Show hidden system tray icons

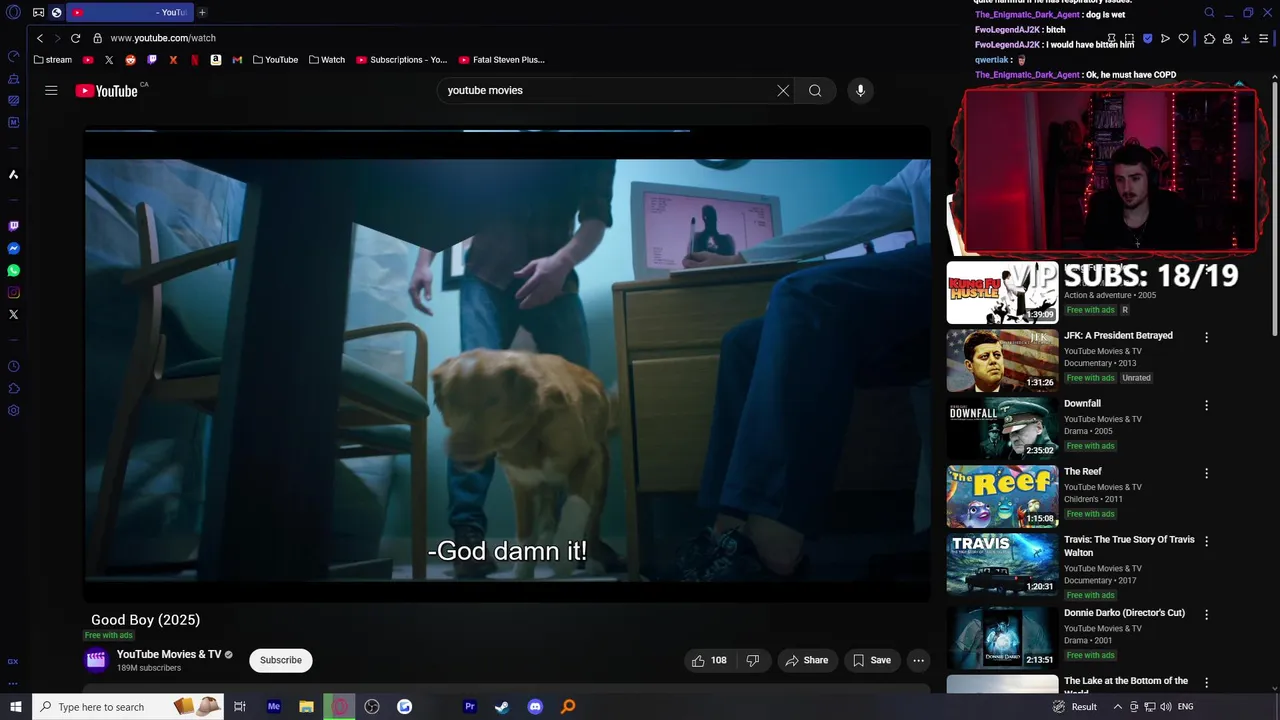(x=1117, y=707)
